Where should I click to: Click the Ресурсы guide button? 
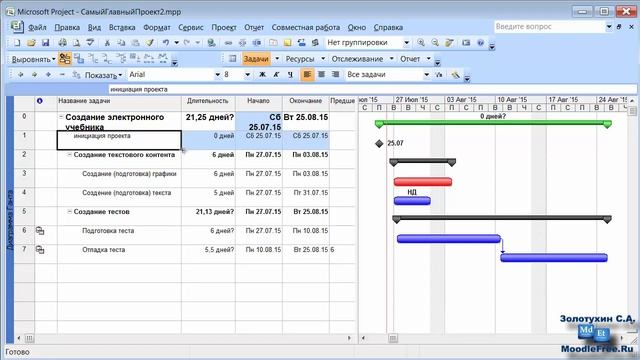coord(300,59)
